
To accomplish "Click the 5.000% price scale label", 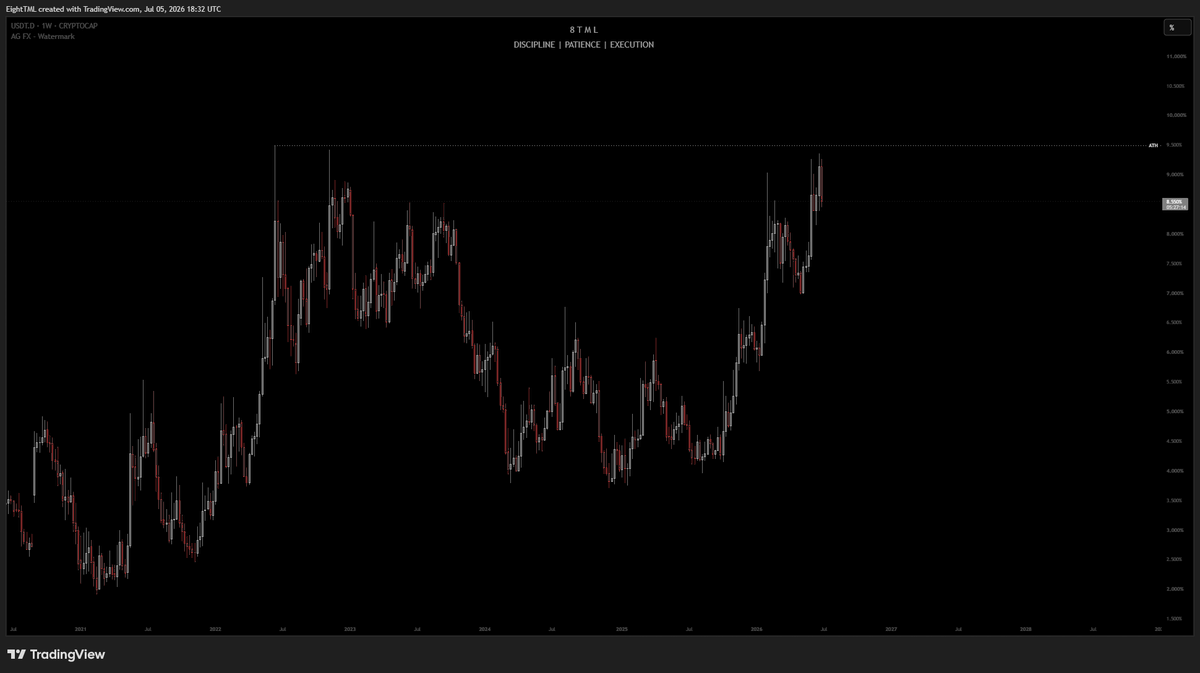I will [1175, 411].
